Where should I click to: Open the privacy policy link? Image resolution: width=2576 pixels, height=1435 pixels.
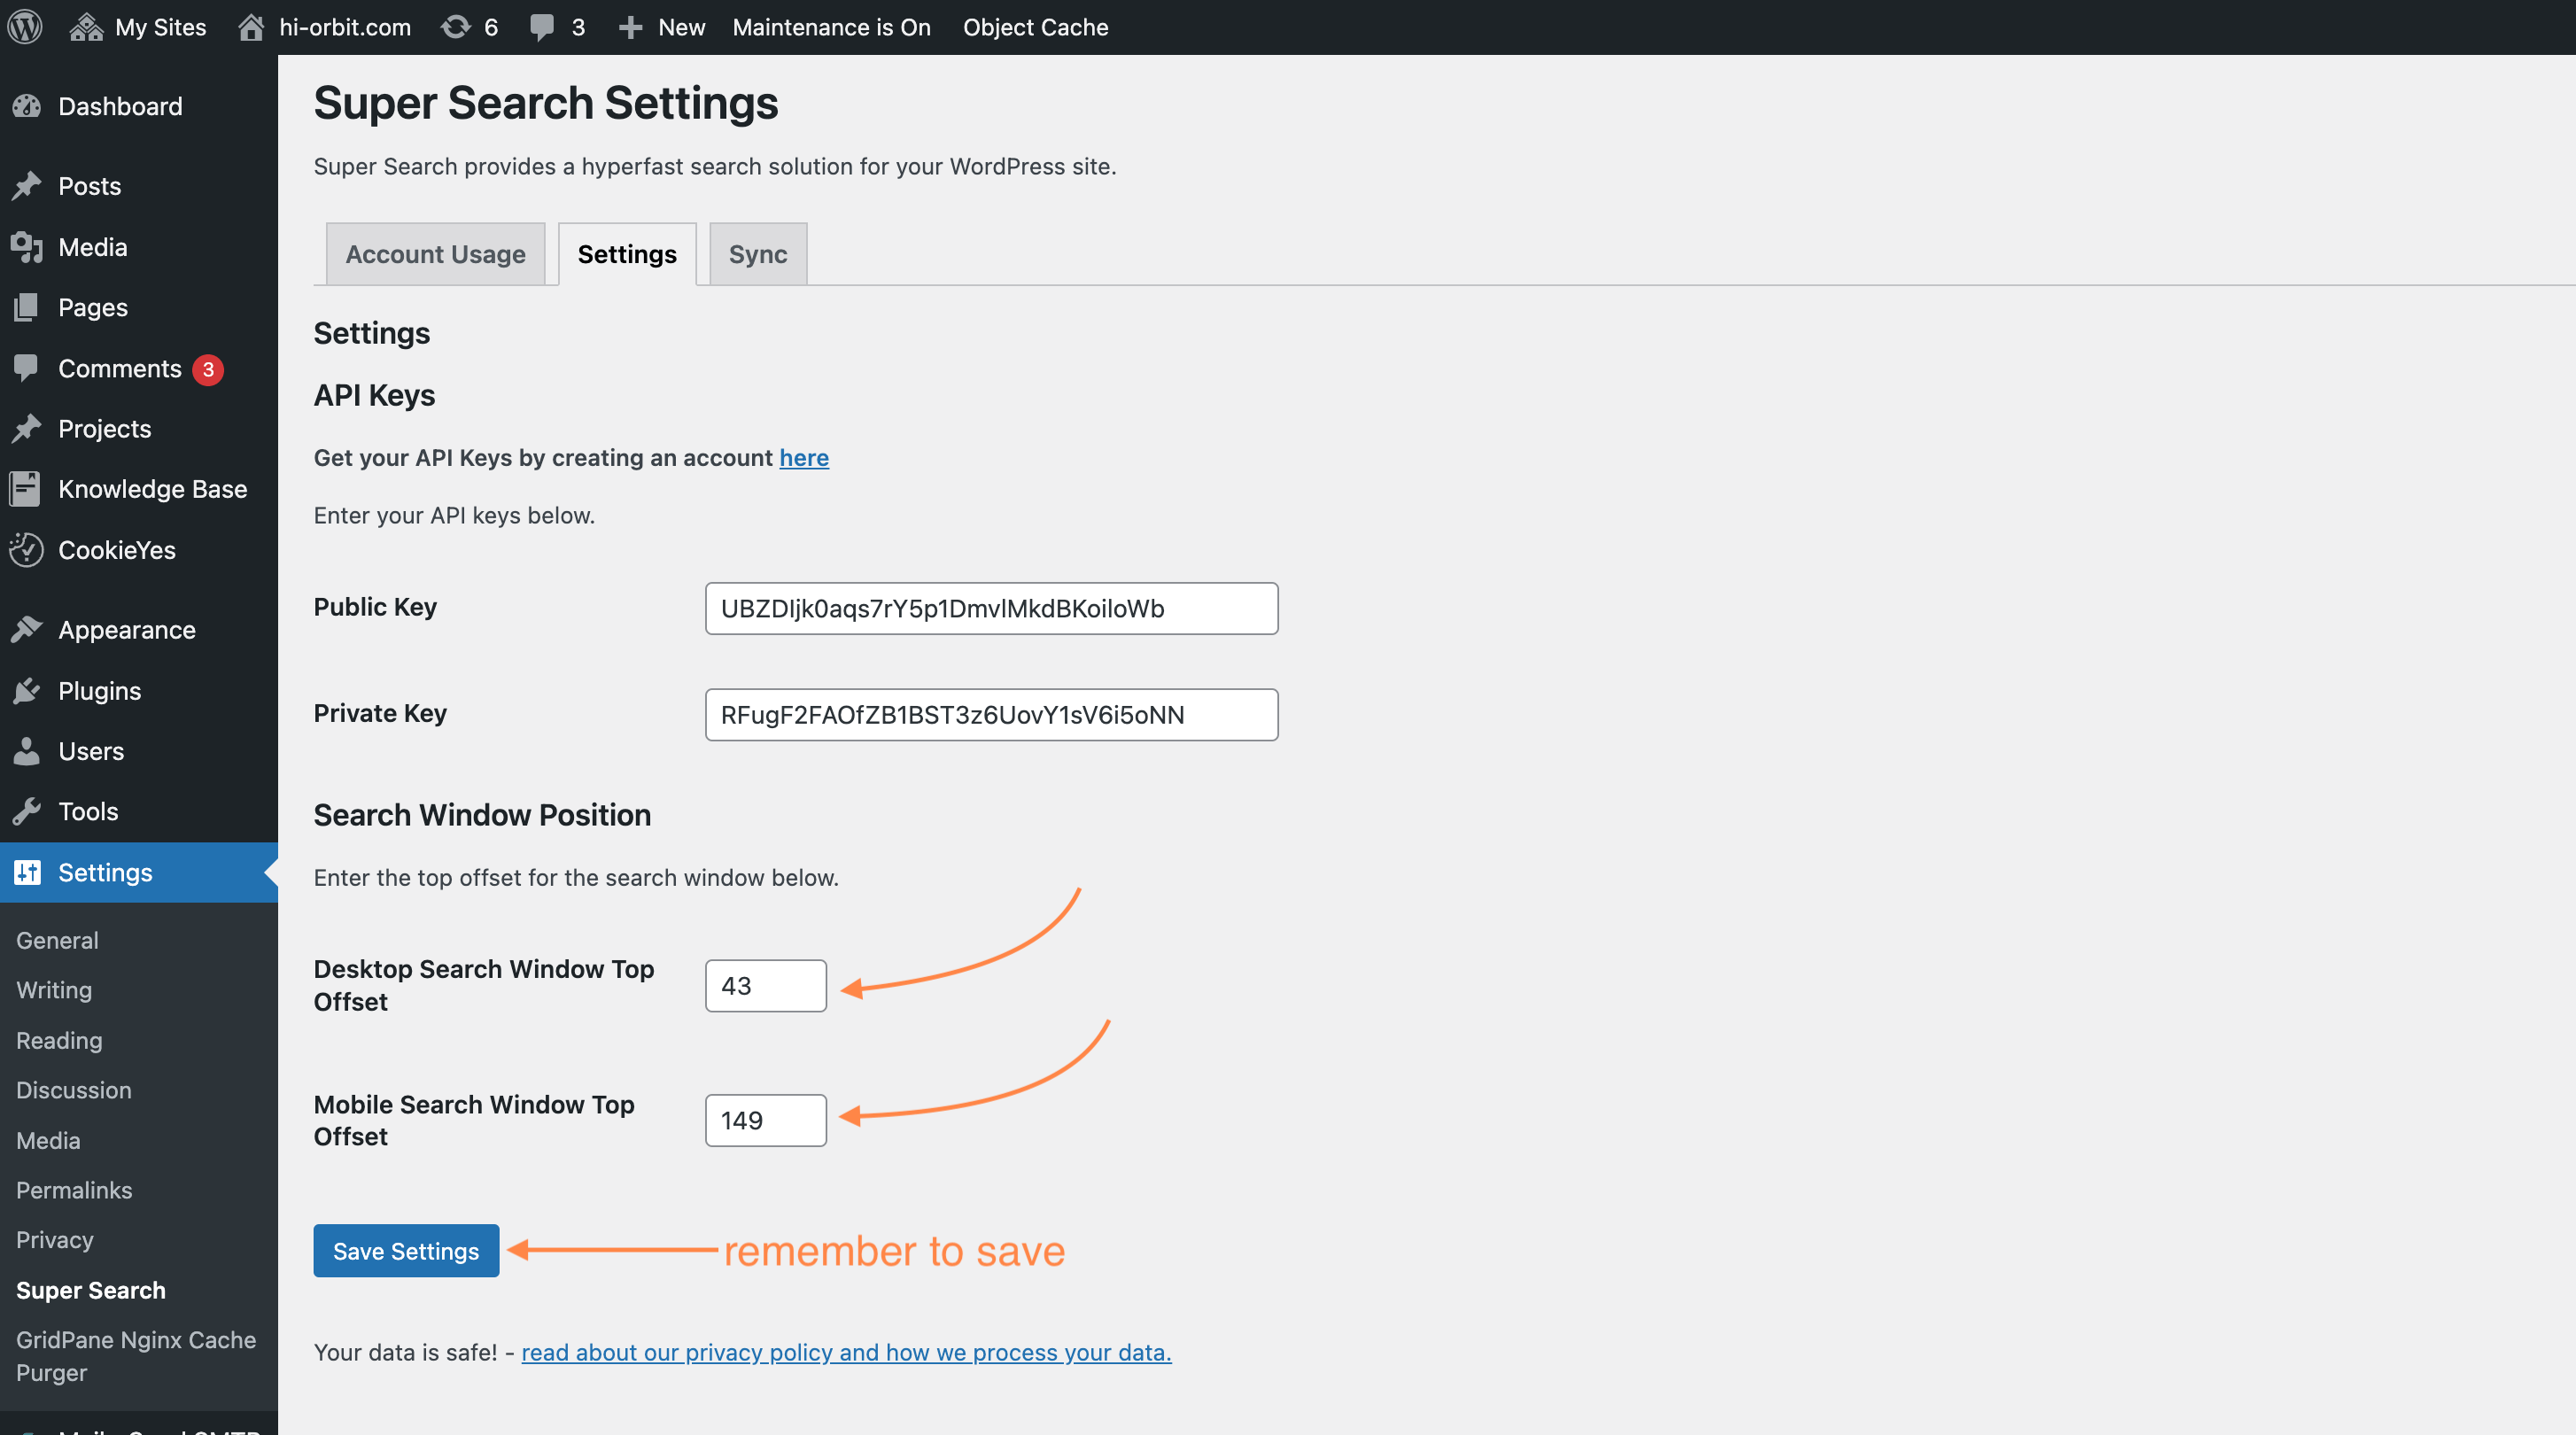[846, 1352]
